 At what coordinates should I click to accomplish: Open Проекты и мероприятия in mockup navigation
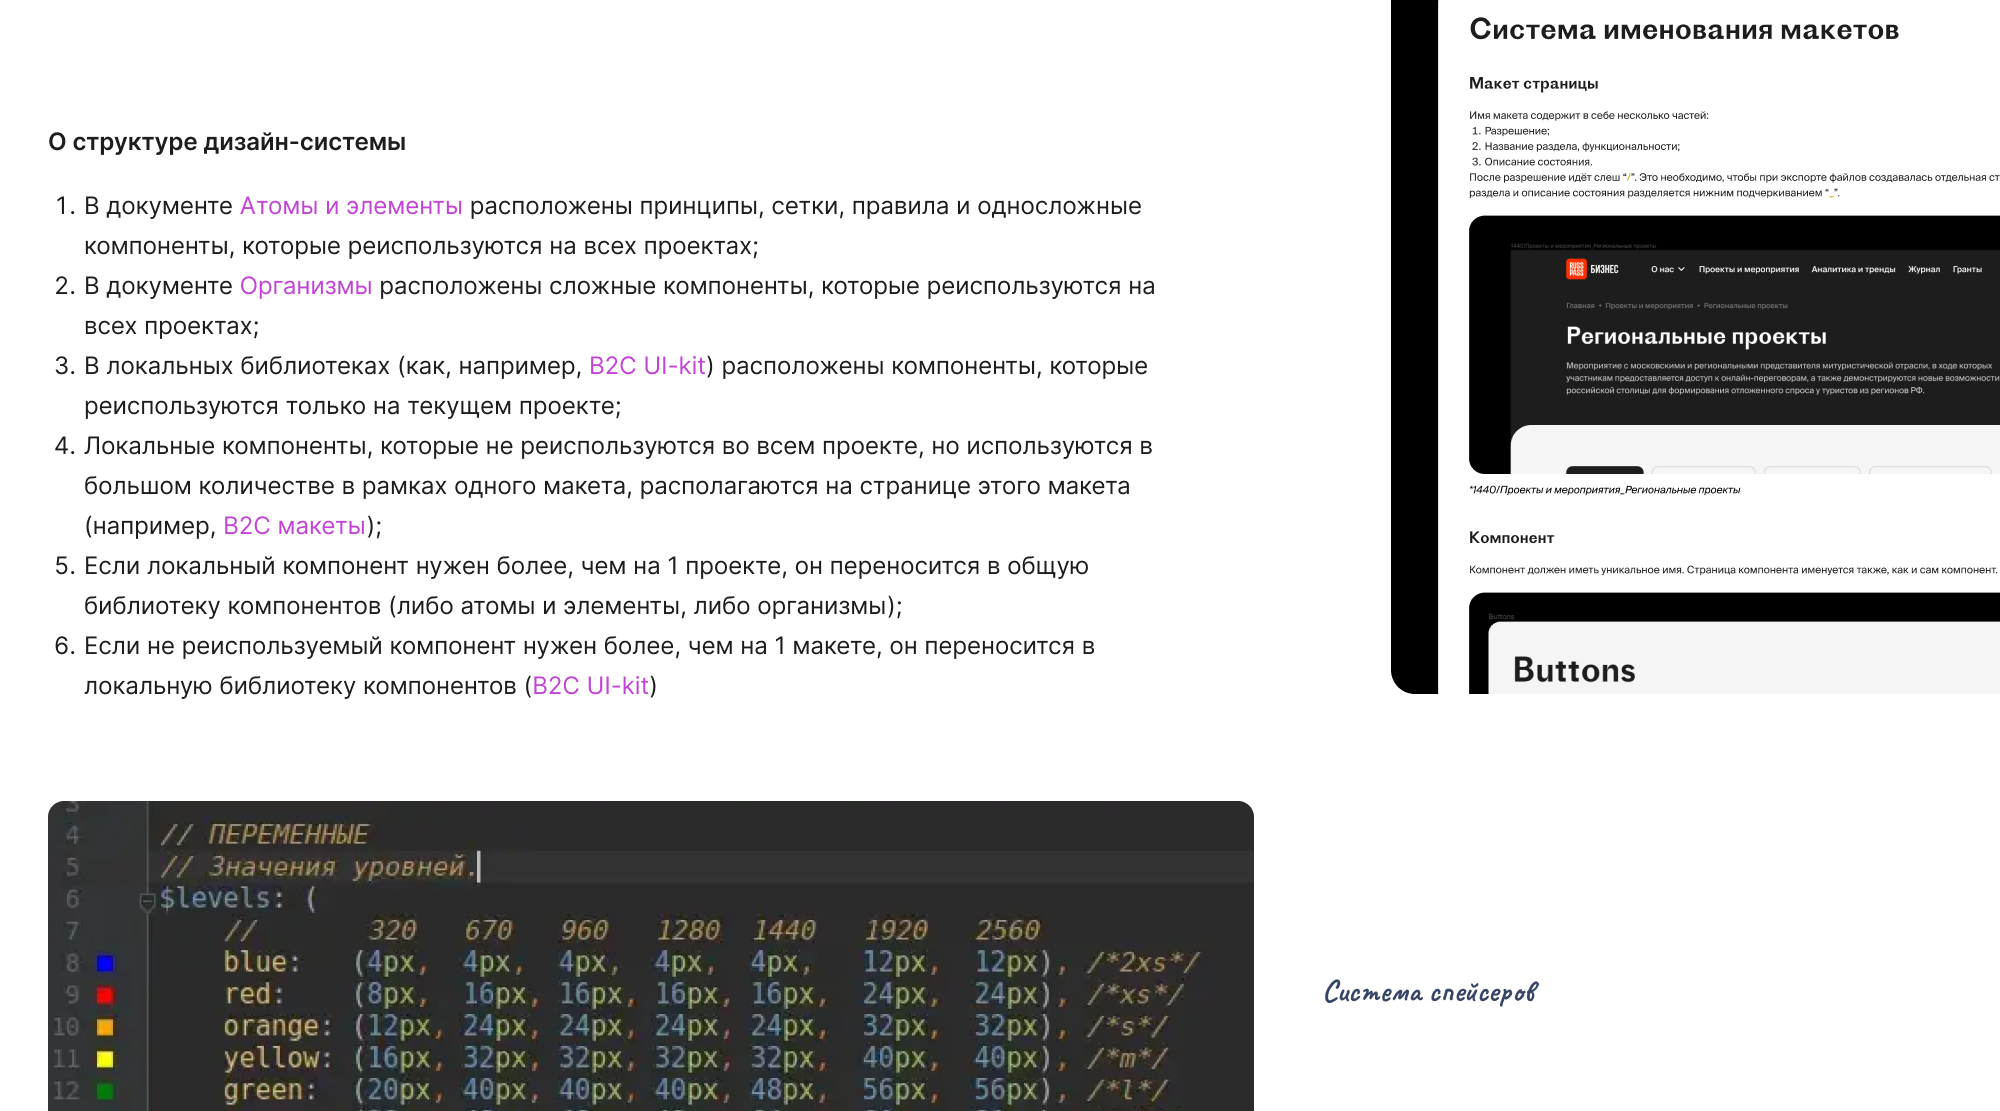[x=1748, y=269]
